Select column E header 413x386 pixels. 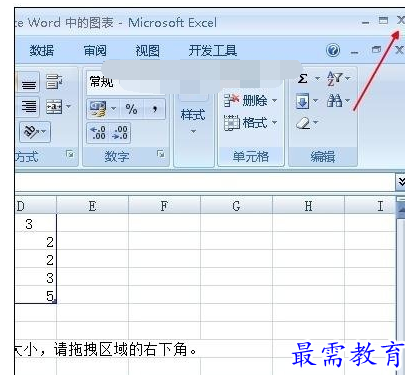(93, 206)
